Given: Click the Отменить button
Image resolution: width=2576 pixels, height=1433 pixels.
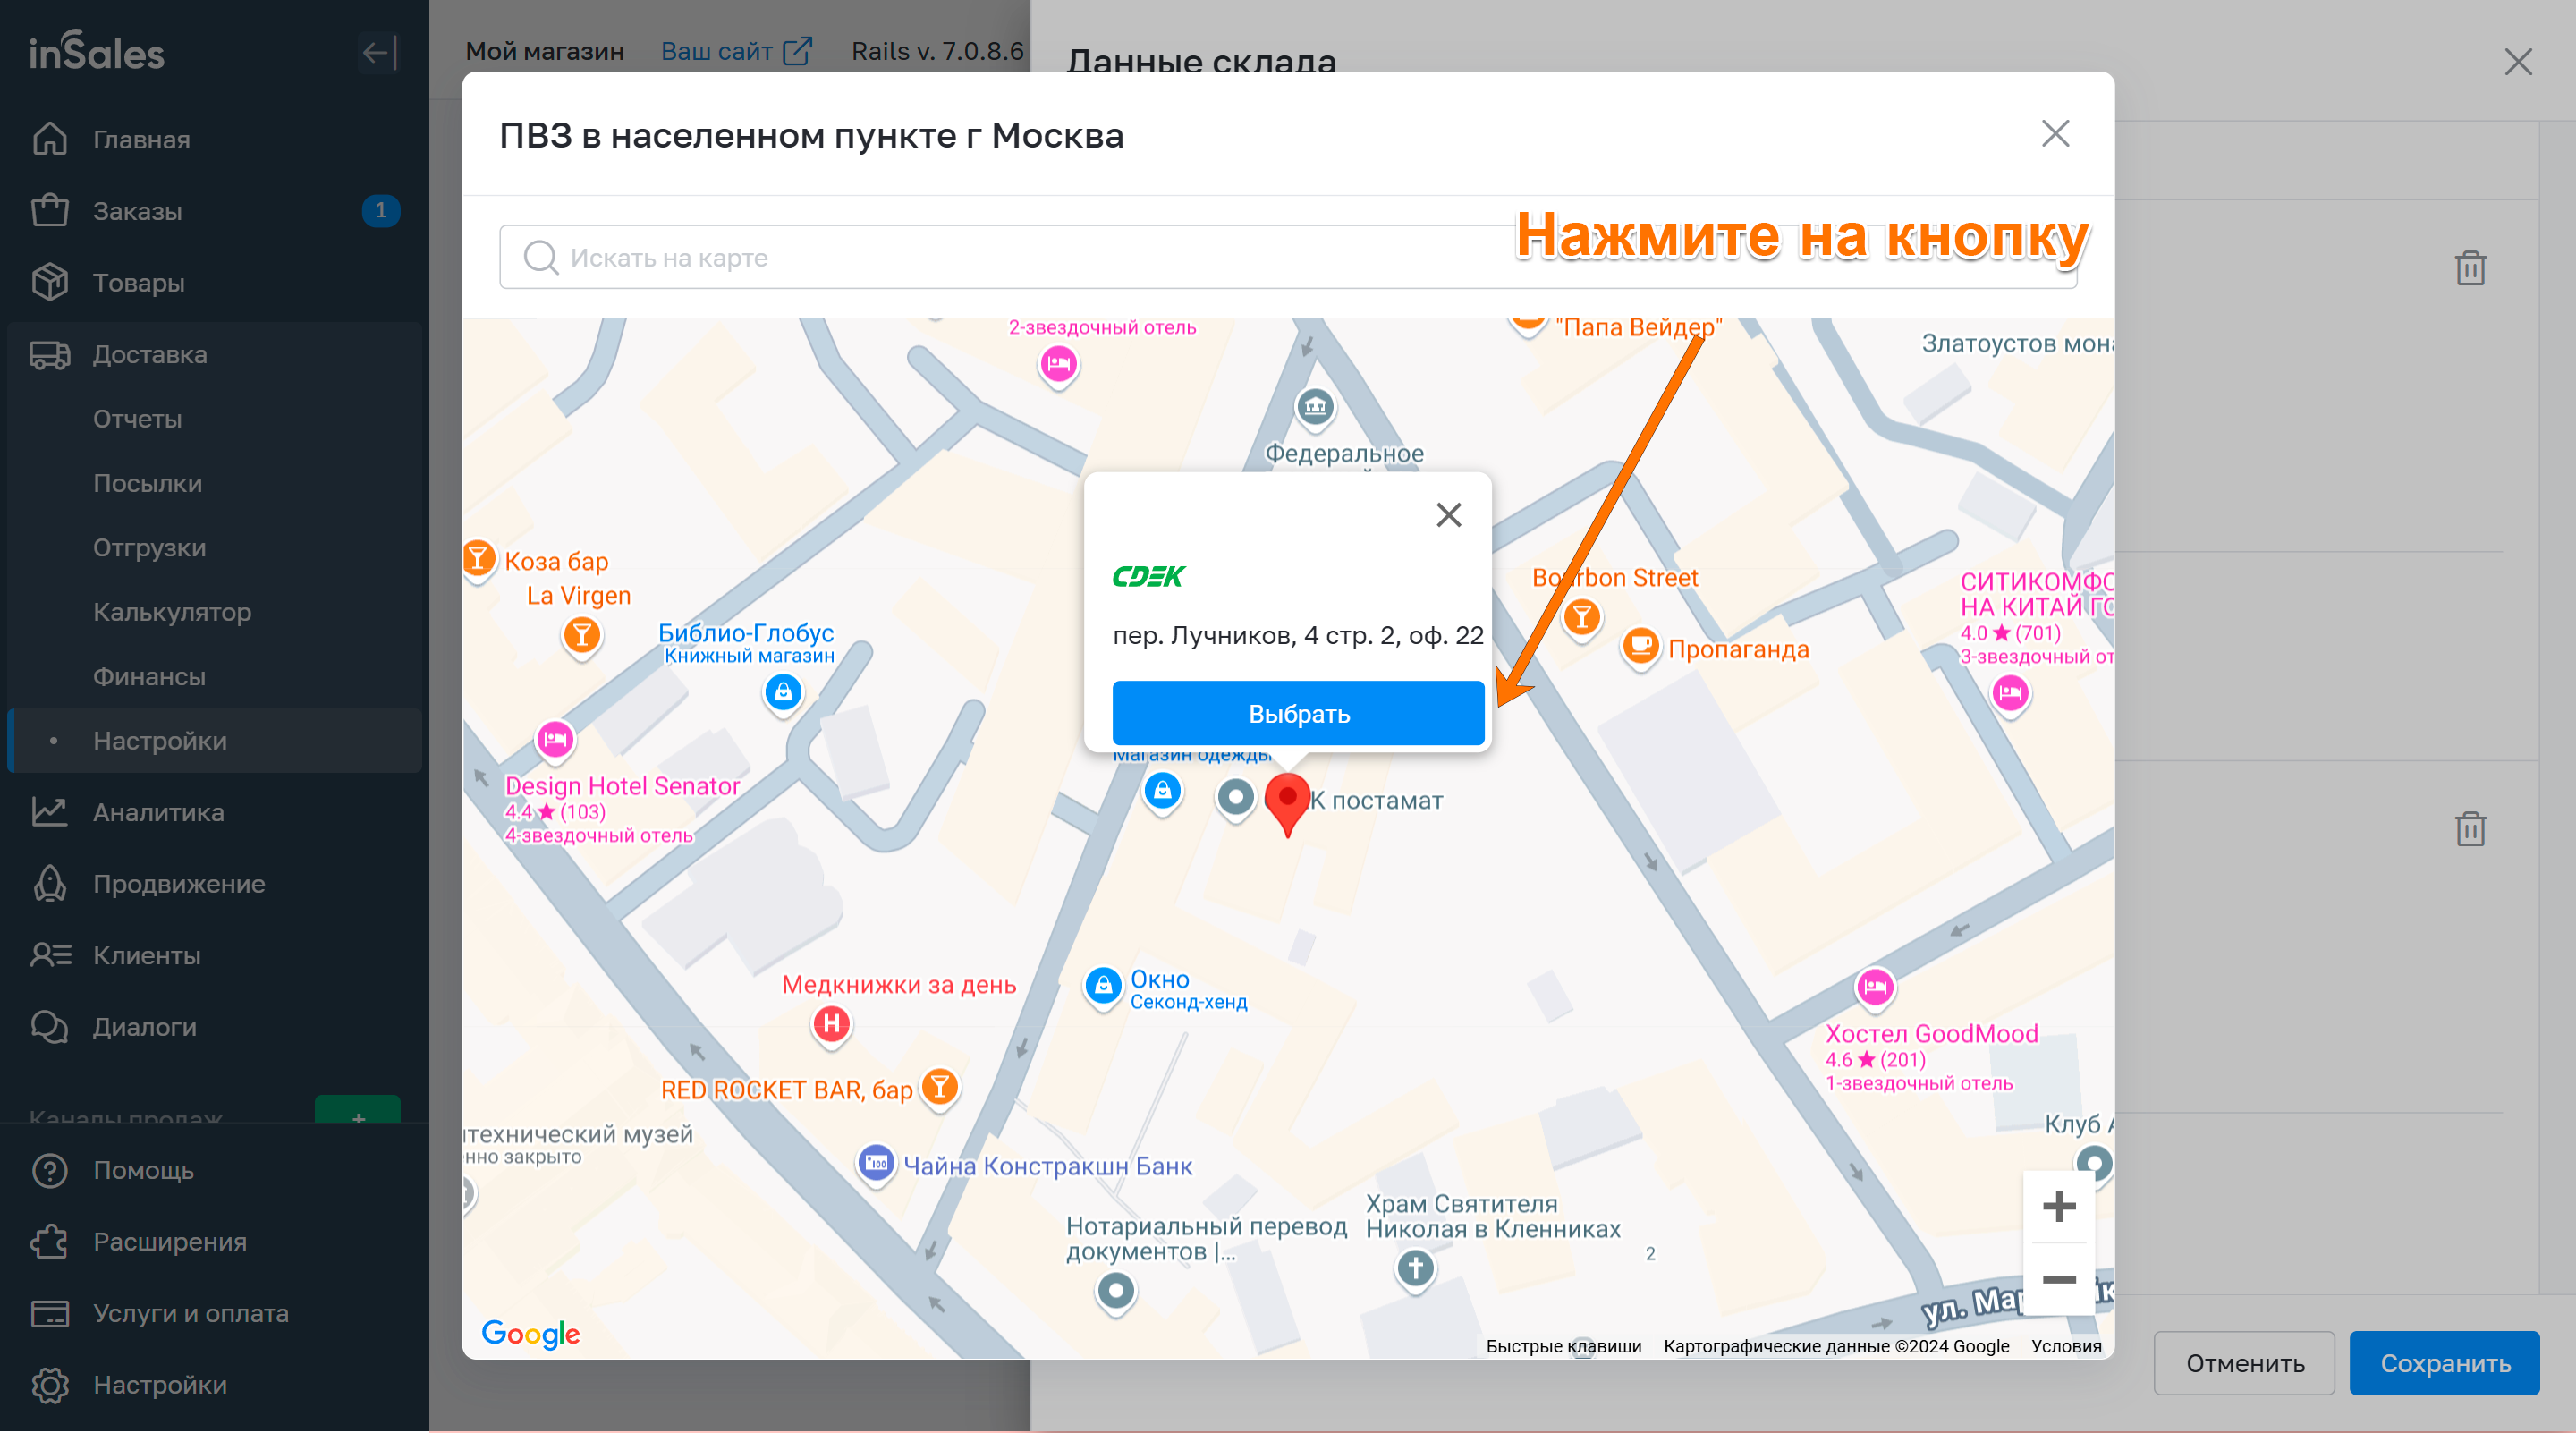Looking at the screenshot, I should pyautogui.click(x=2244, y=1363).
